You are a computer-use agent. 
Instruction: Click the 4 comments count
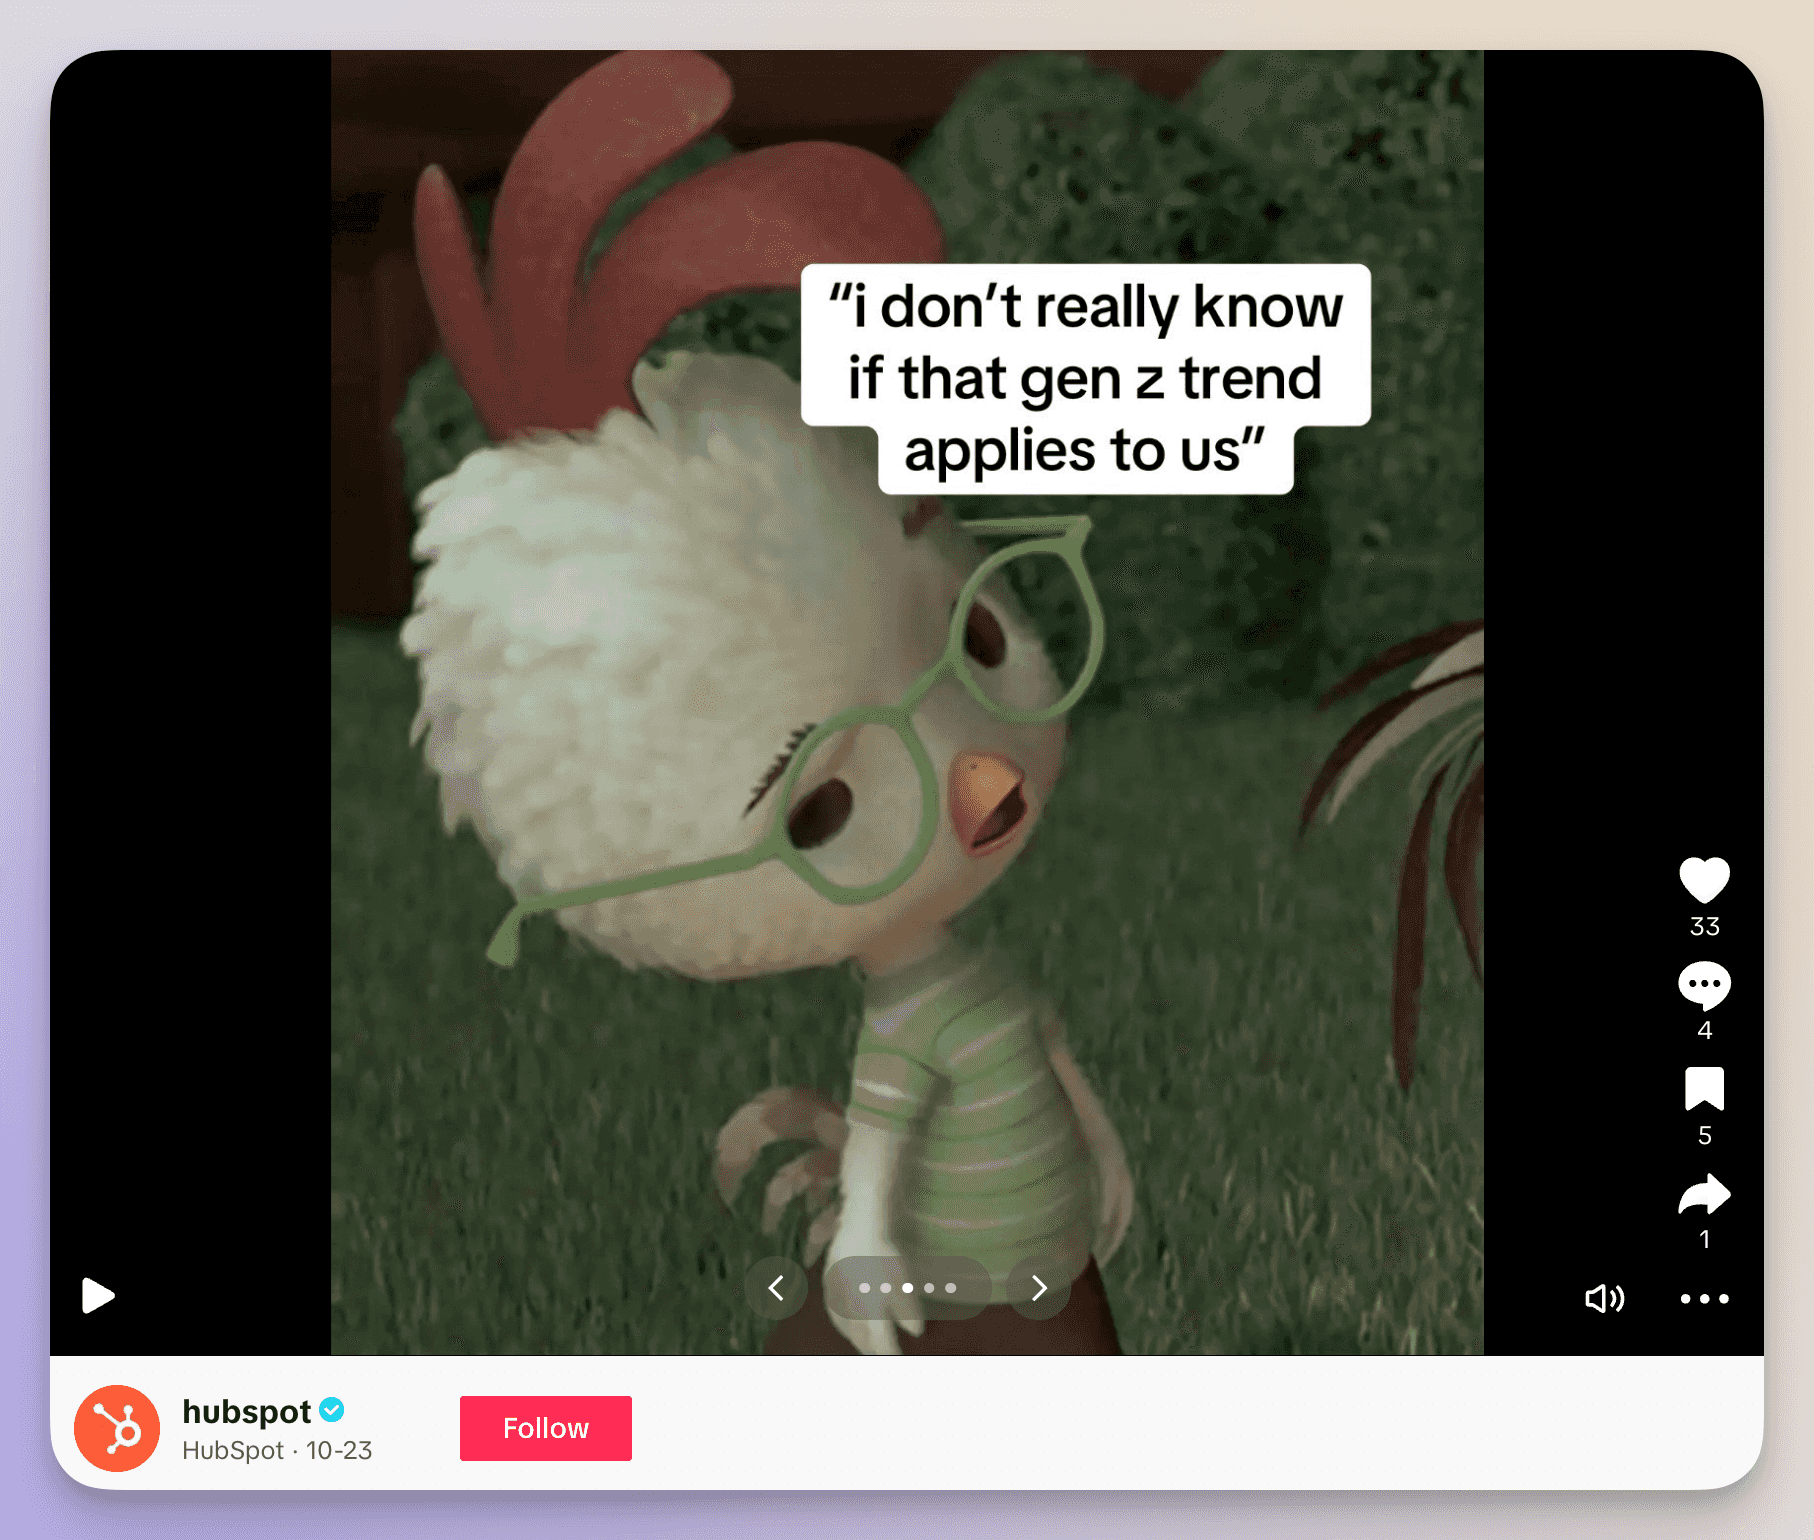point(1704,1030)
